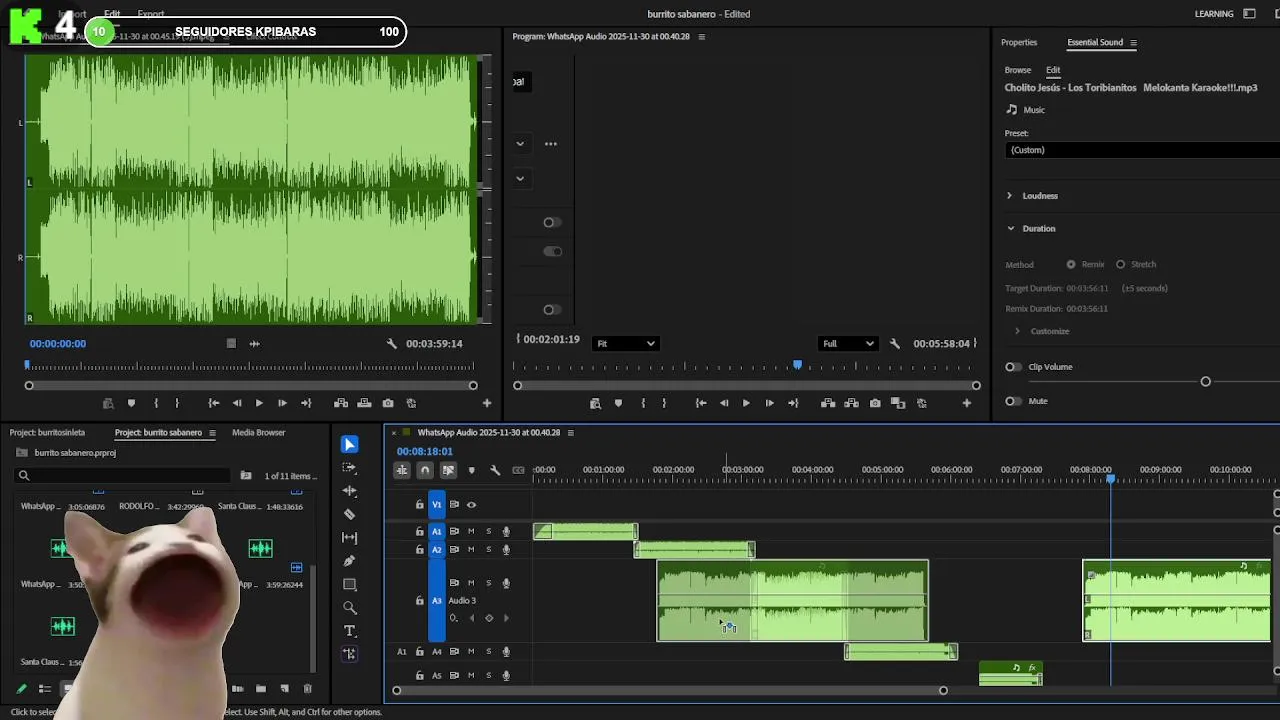
Task: Solo track A2 with S button
Action: [489, 550]
